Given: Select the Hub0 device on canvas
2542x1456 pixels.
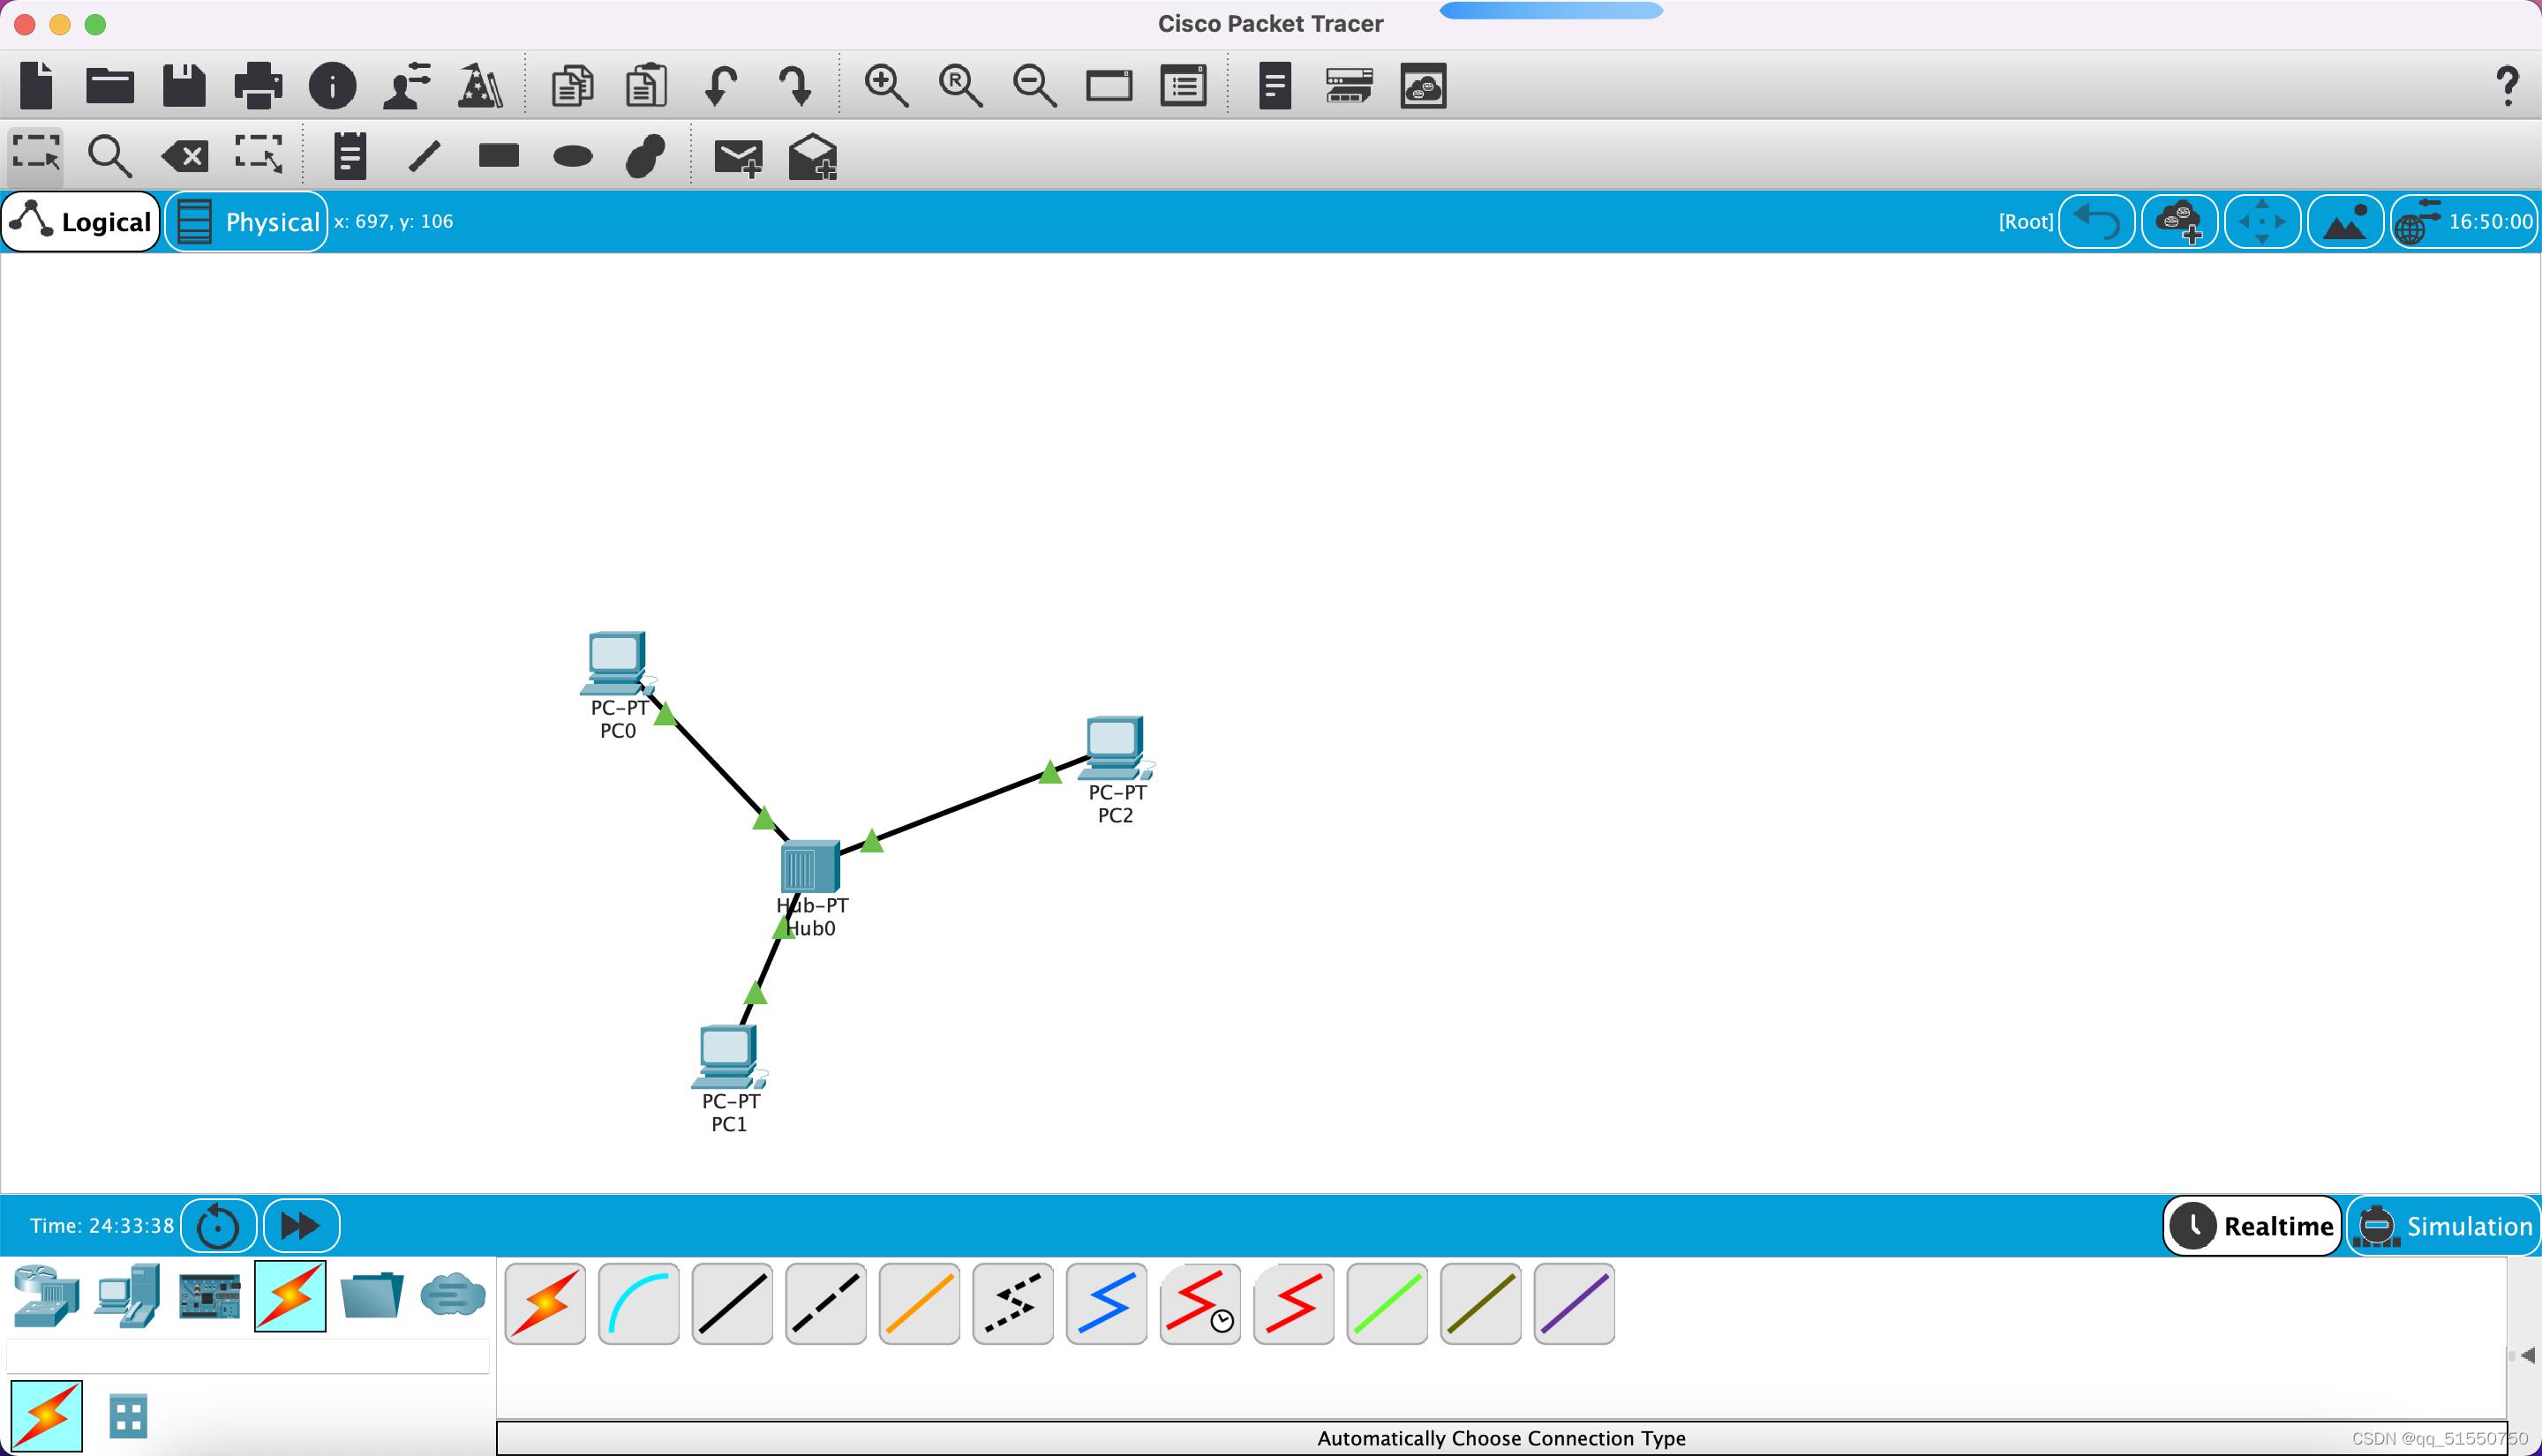Looking at the screenshot, I should [x=809, y=866].
